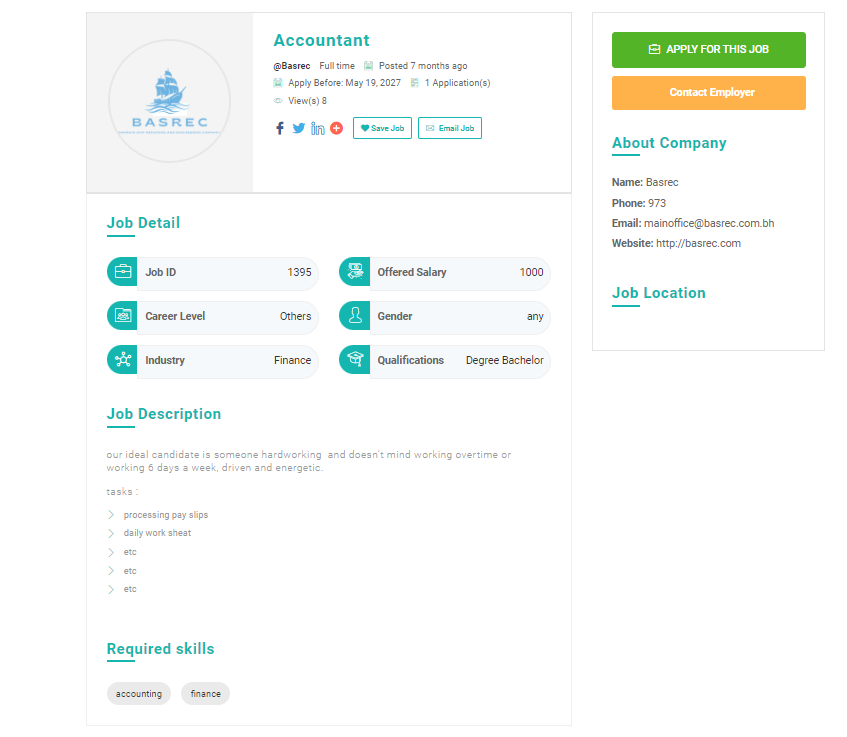Apply for this job
This screenshot has width=847, height=737.
pos(708,49)
